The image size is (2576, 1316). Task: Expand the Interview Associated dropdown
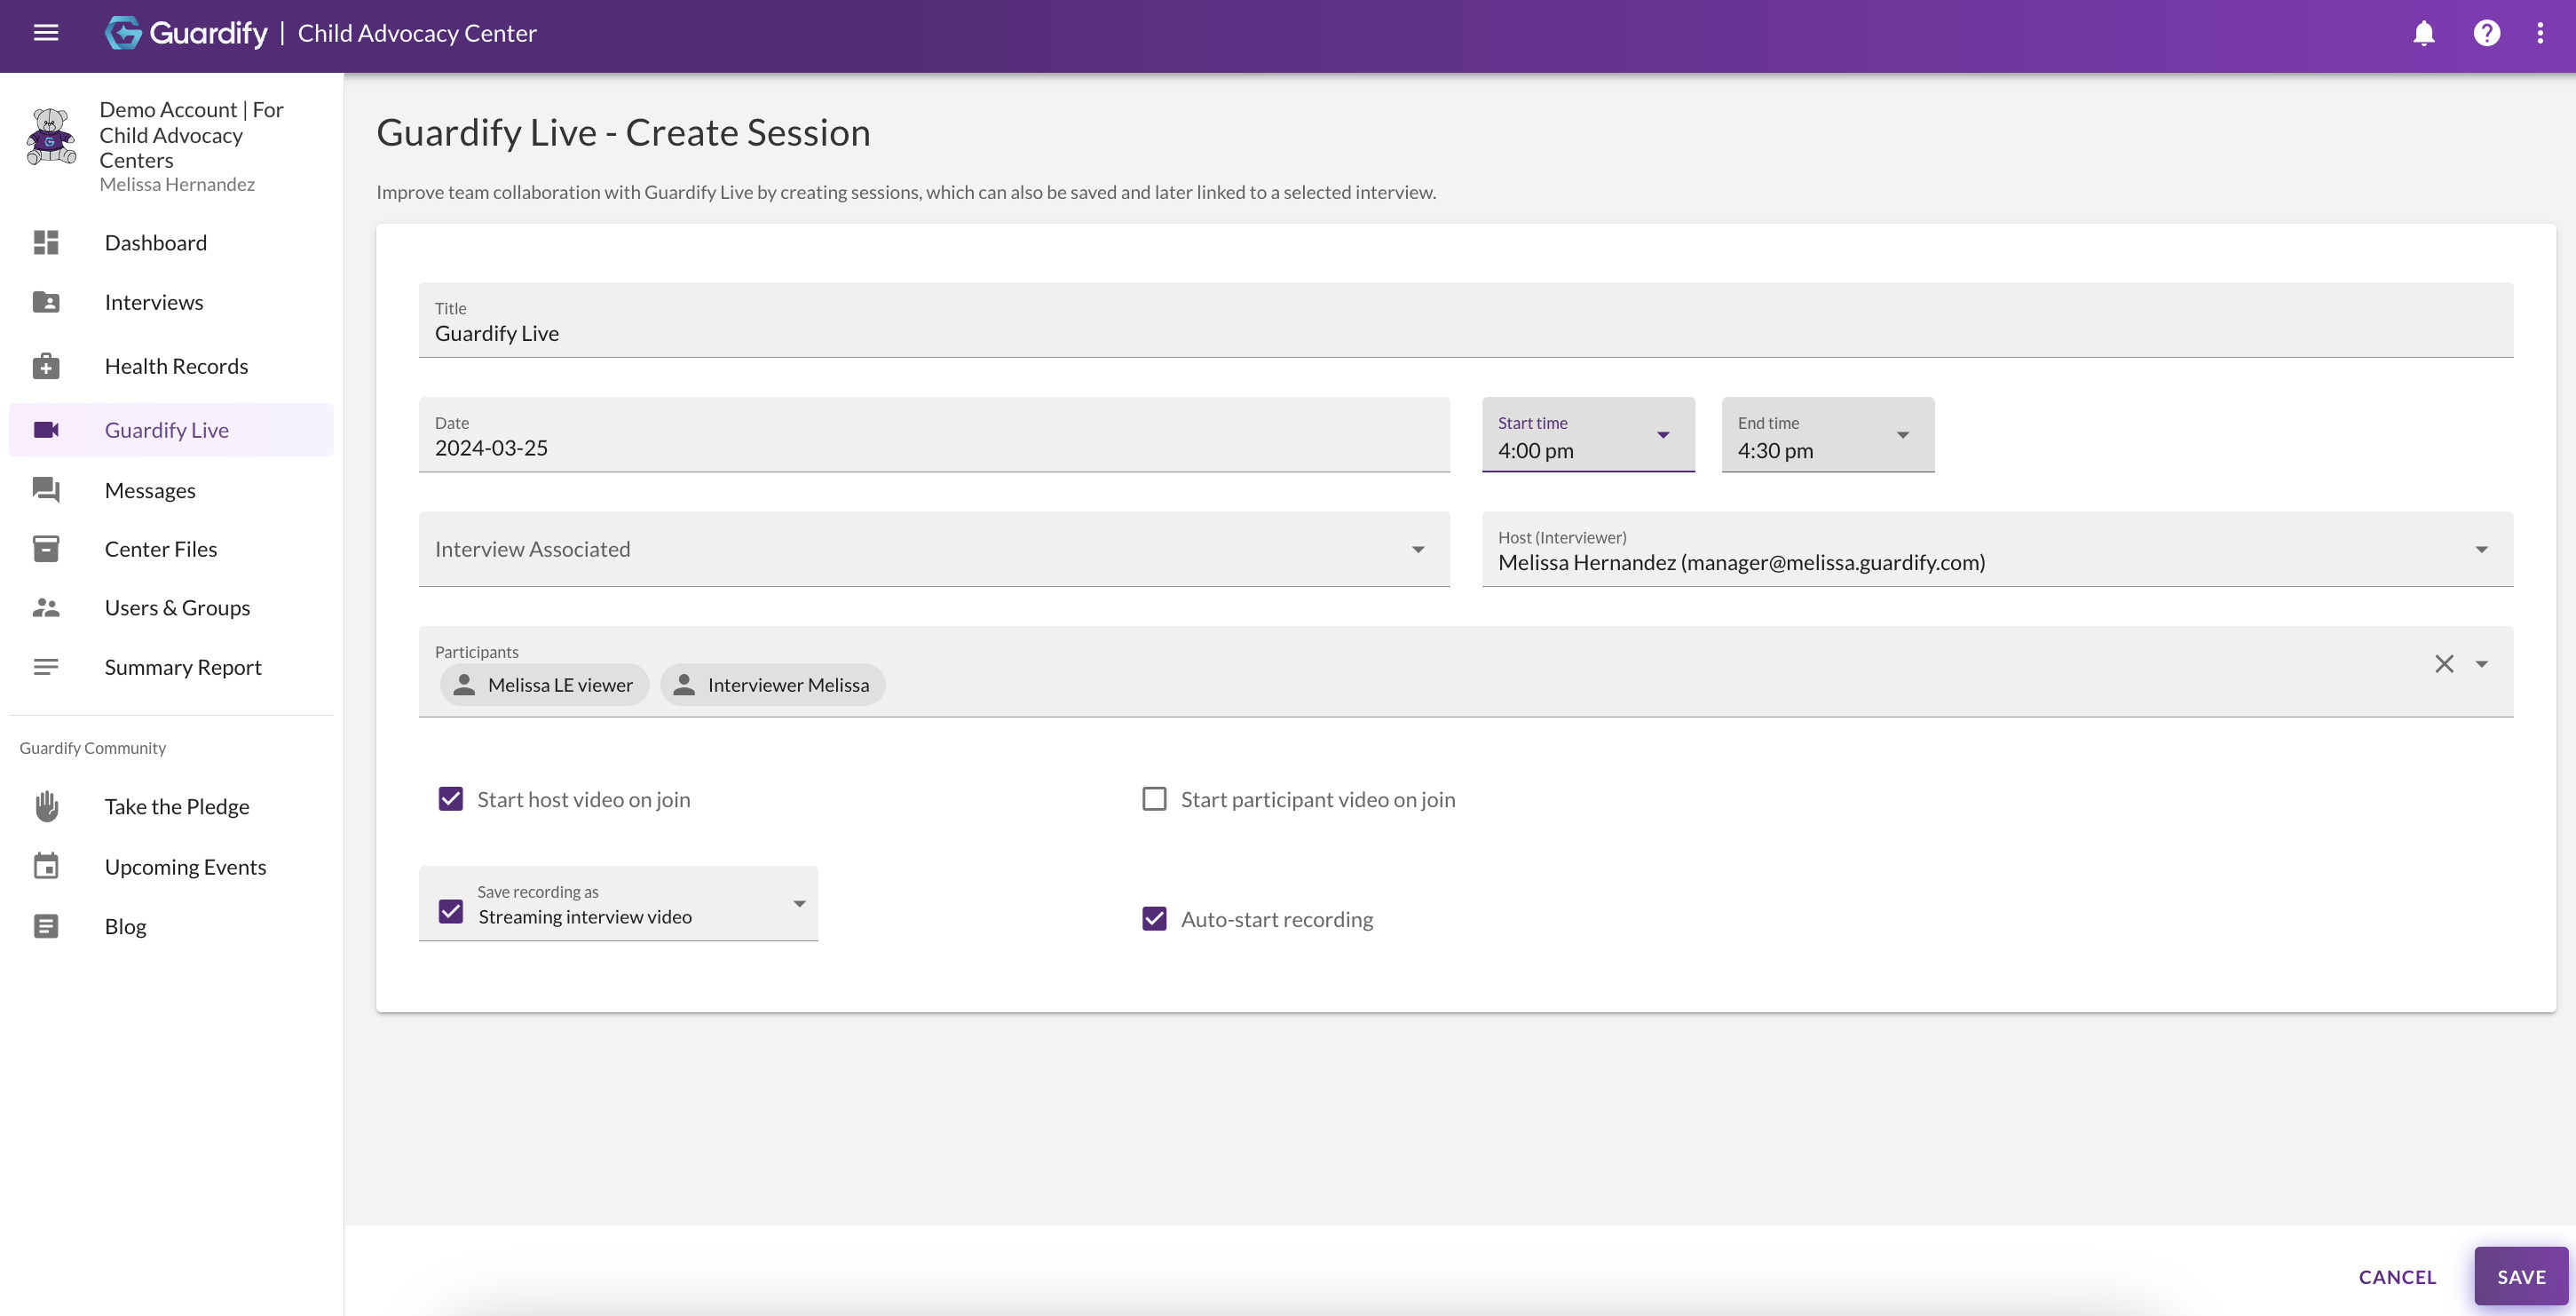pyautogui.click(x=1418, y=549)
